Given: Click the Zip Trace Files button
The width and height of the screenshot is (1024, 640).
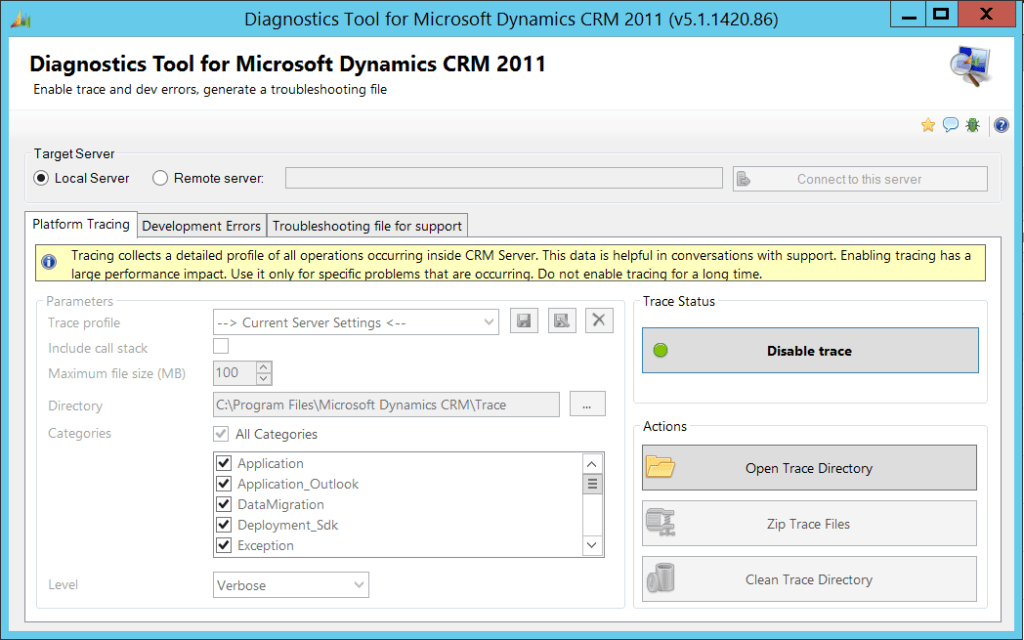Looking at the screenshot, I should pyautogui.click(x=809, y=523).
